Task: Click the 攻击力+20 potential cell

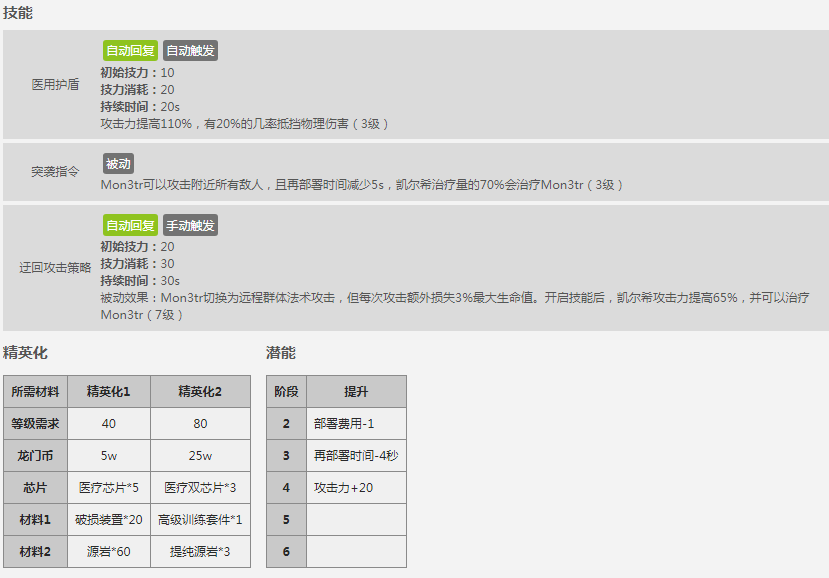Action: coord(343,488)
